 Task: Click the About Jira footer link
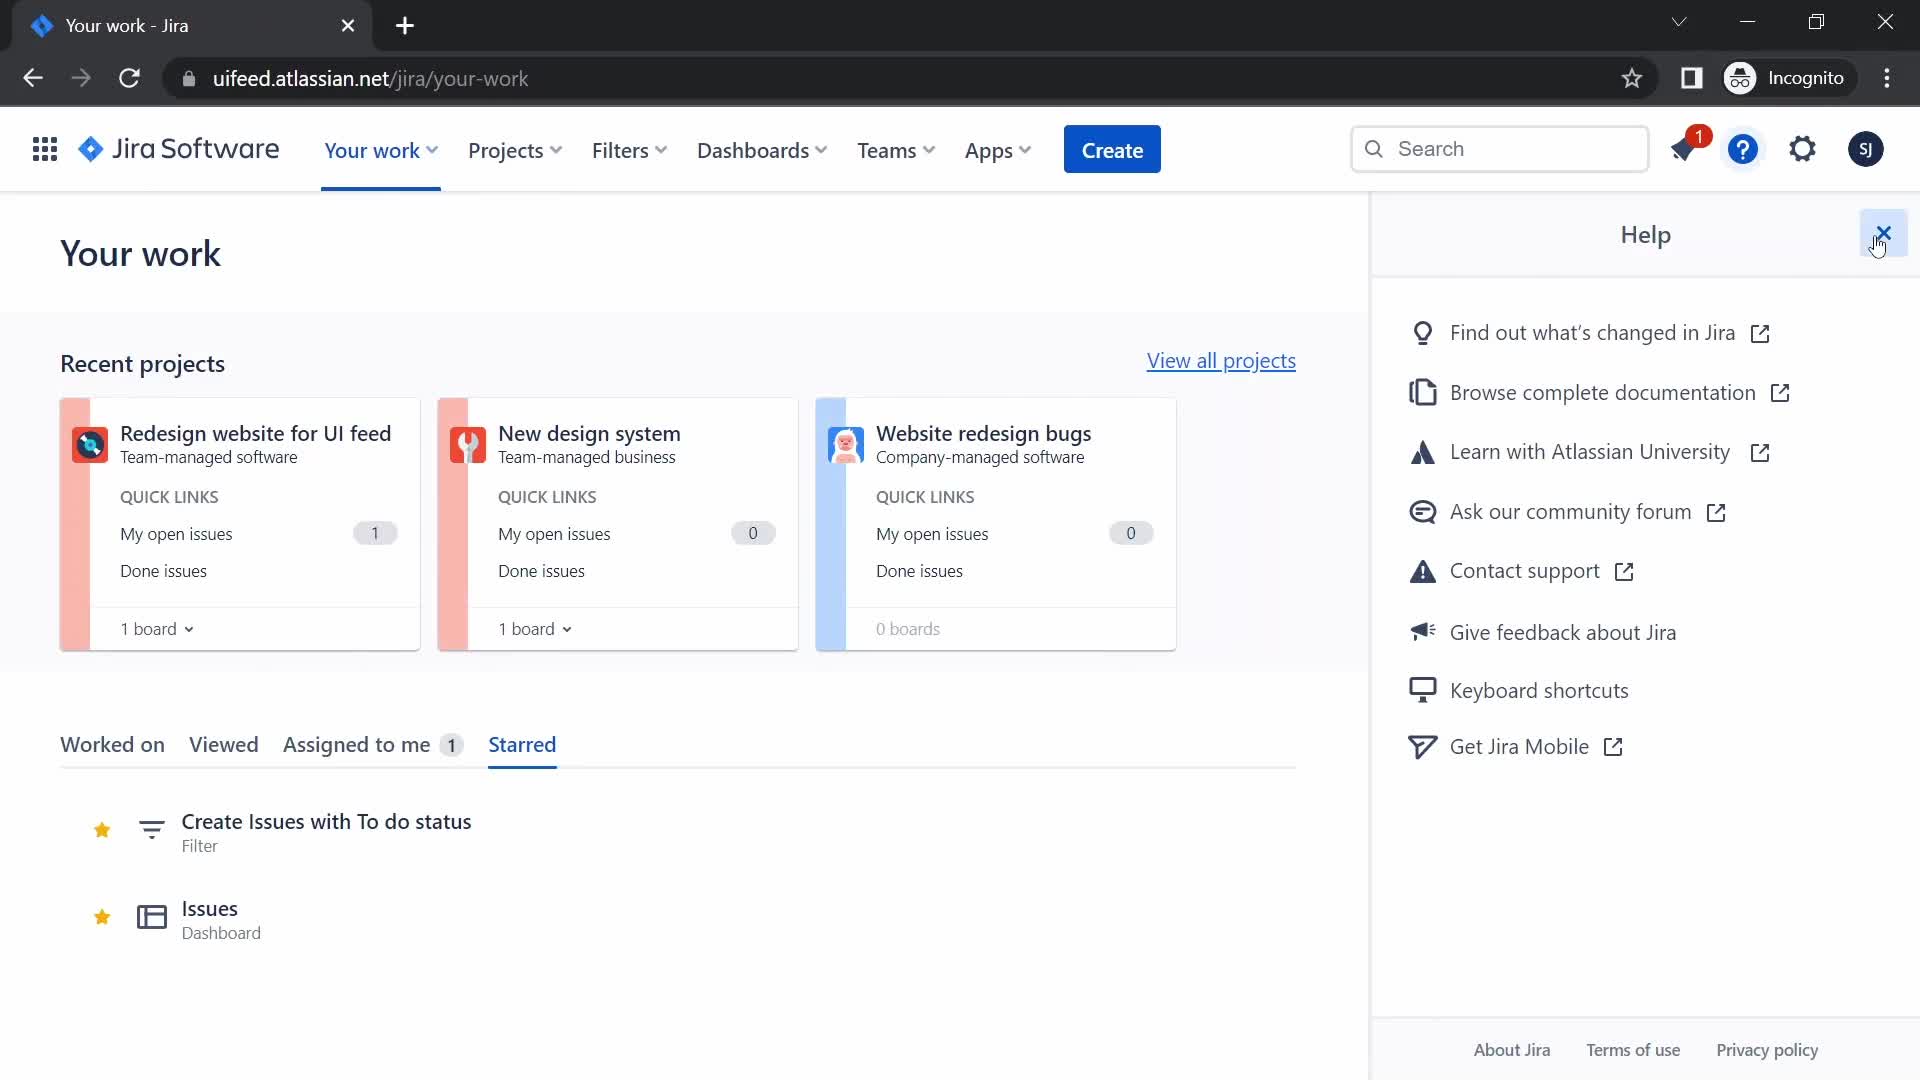(x=1512, y=1050)
